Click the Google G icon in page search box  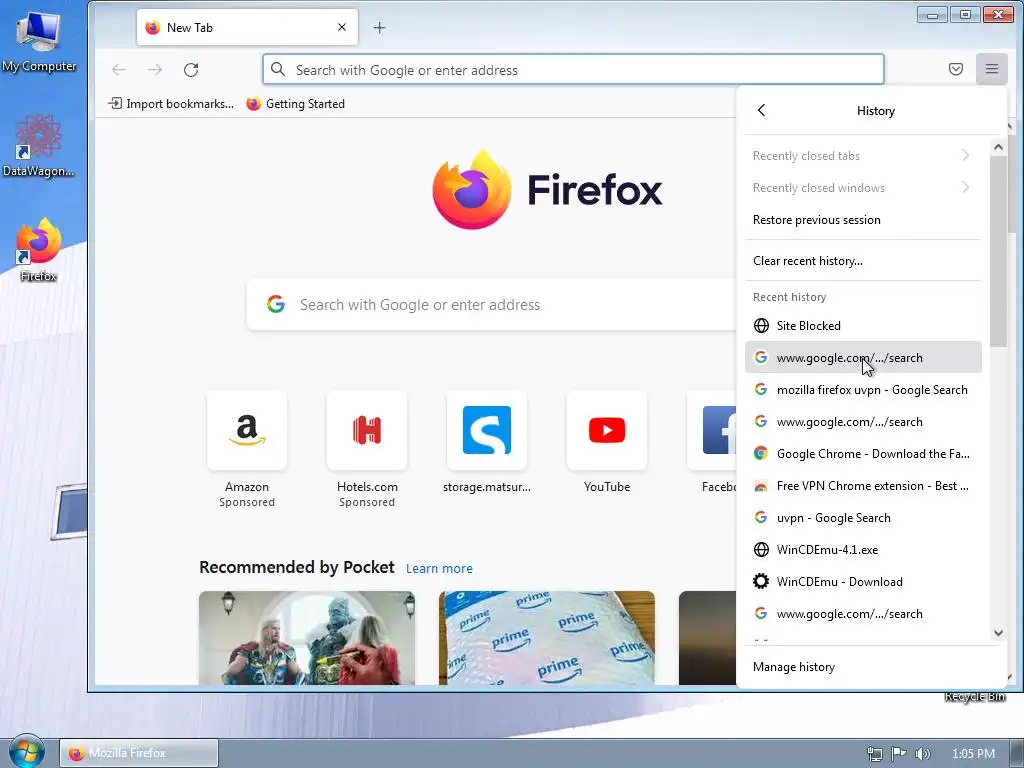click(276, 304)
